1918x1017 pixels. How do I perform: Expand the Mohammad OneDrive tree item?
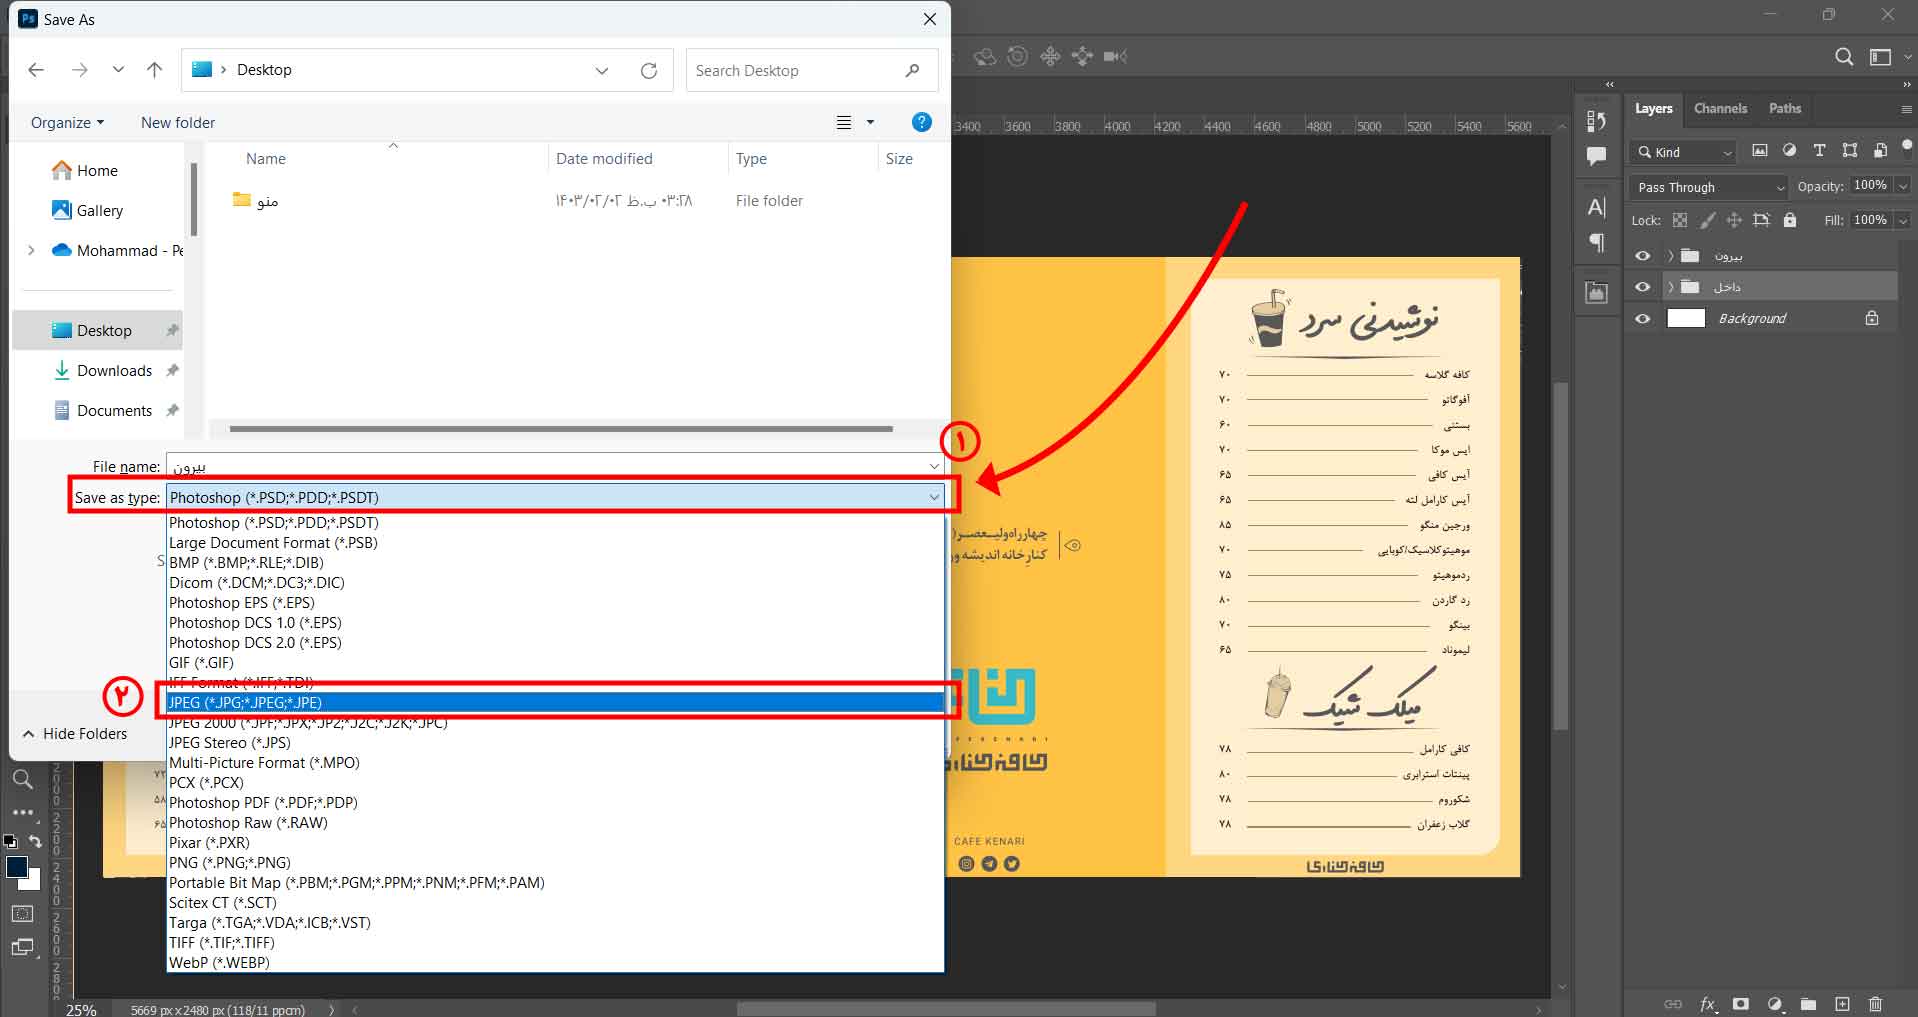tap(31, 250)
